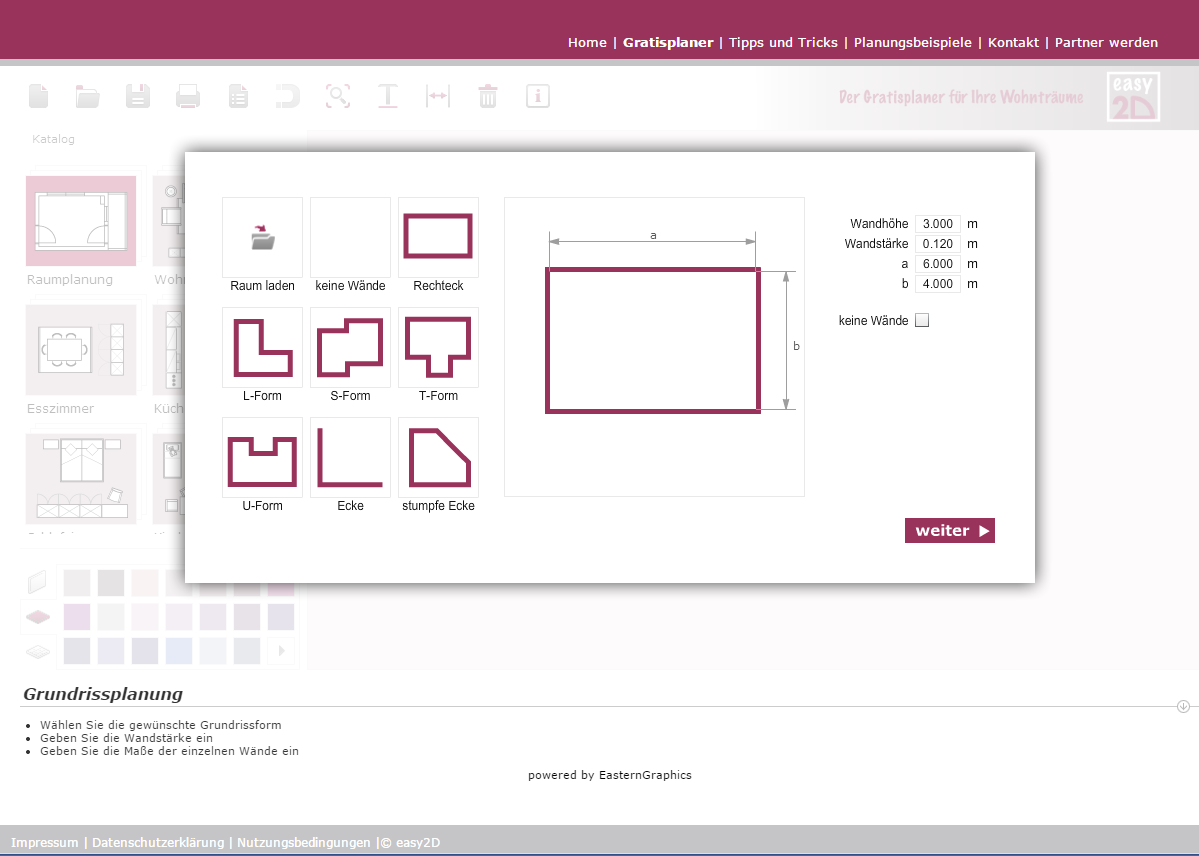Choose the Ecke corner wall shape
1199x856 pixels.
[350, 457]
